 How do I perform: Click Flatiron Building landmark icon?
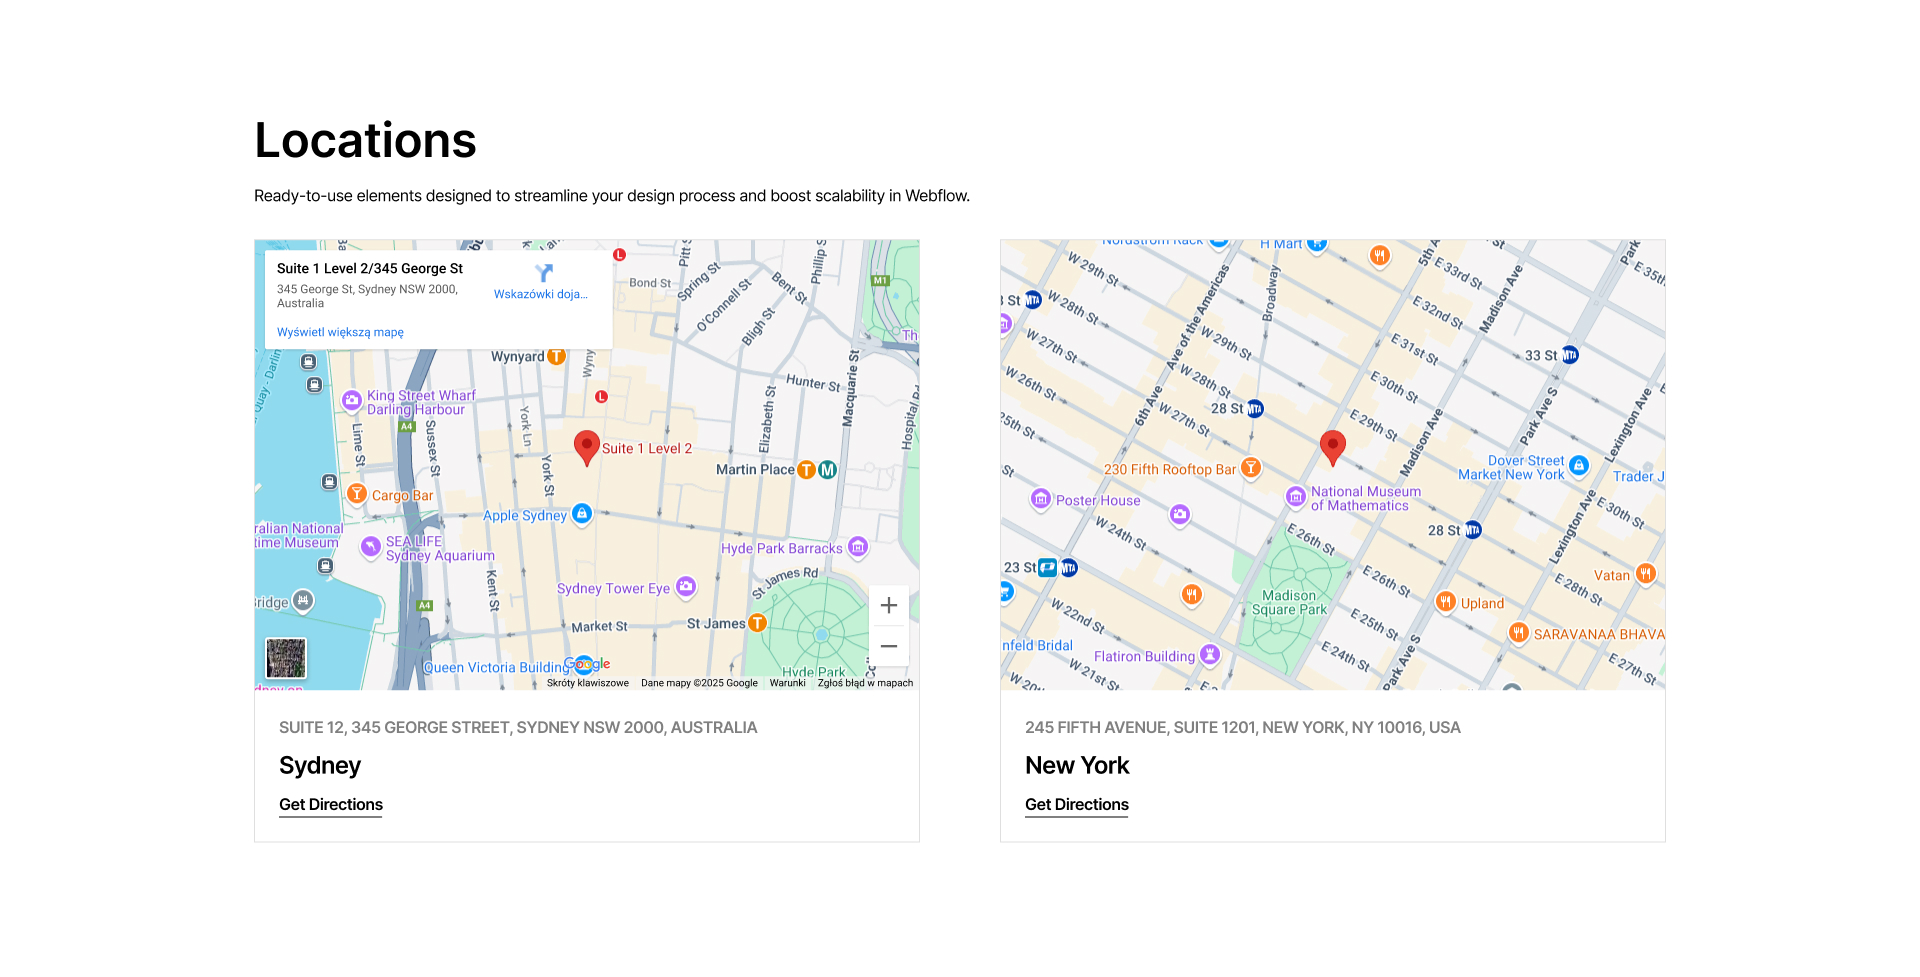1210,655
